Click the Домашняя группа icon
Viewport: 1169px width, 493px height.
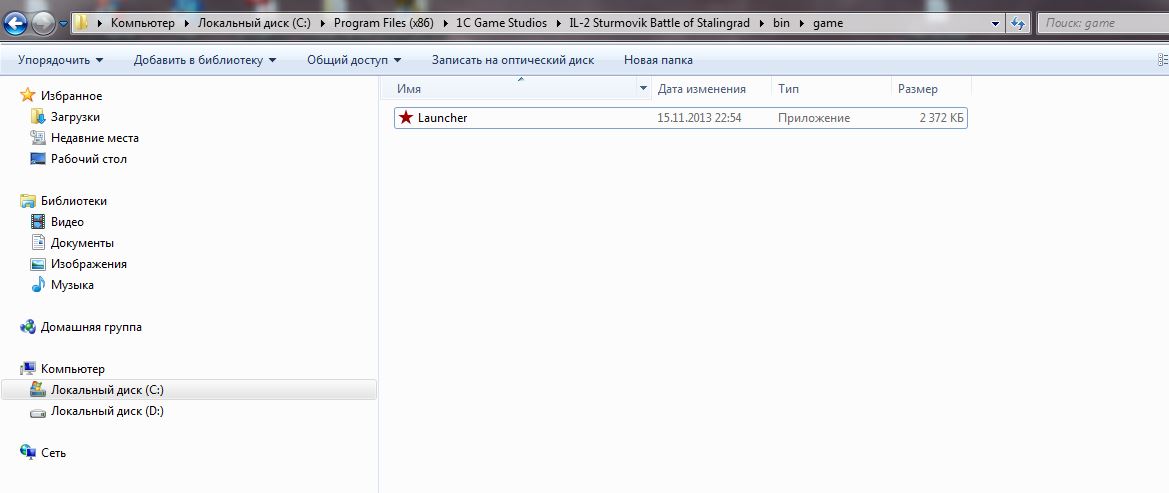point(28,327)
